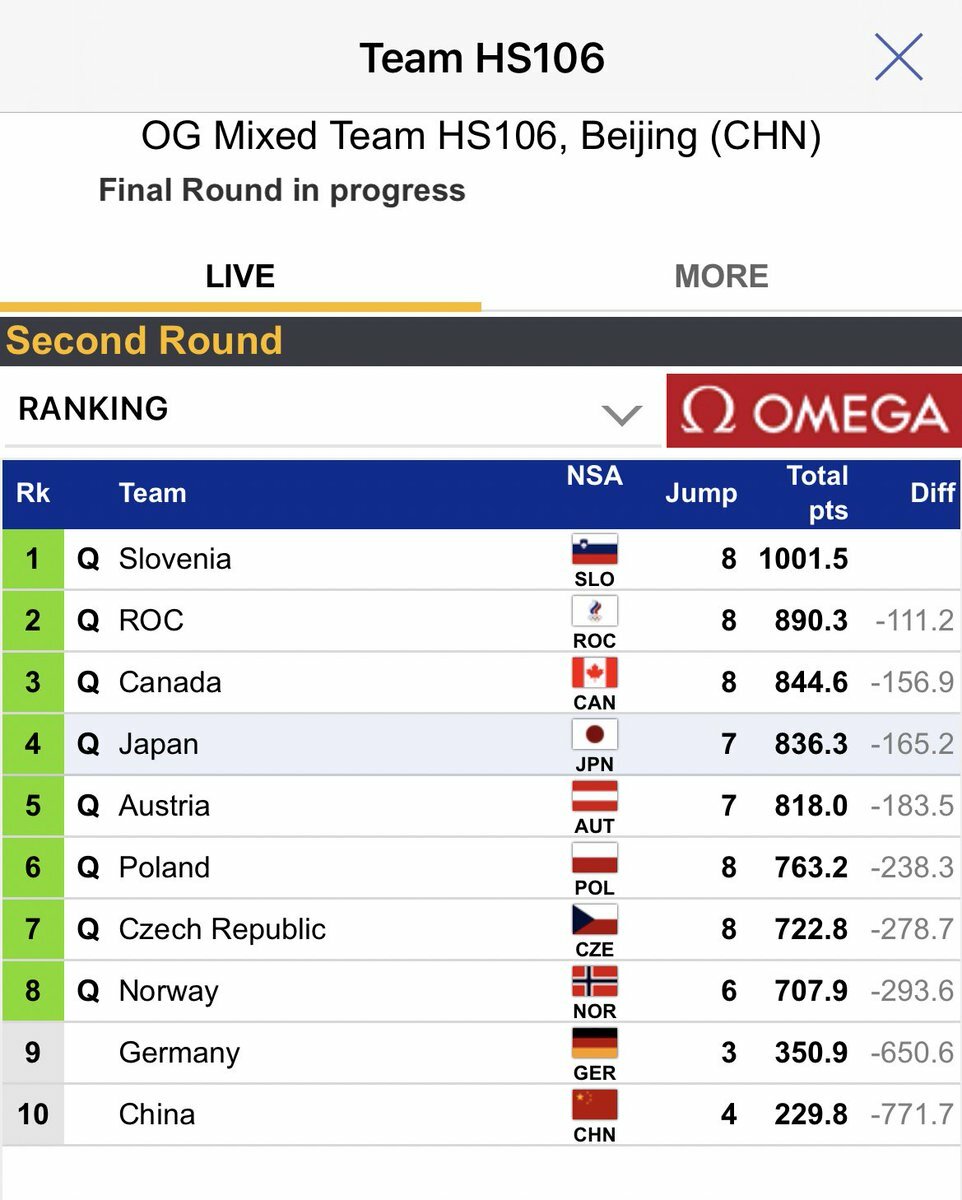Click the Austria flag icon

pyautogui.click(x=594, y=798)
